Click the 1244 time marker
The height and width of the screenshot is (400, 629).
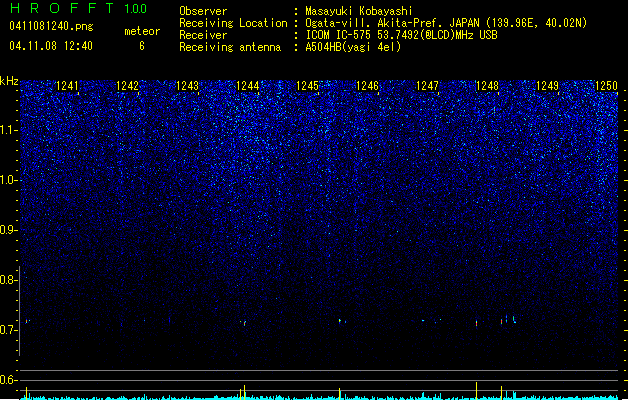(x=248, y=86)
